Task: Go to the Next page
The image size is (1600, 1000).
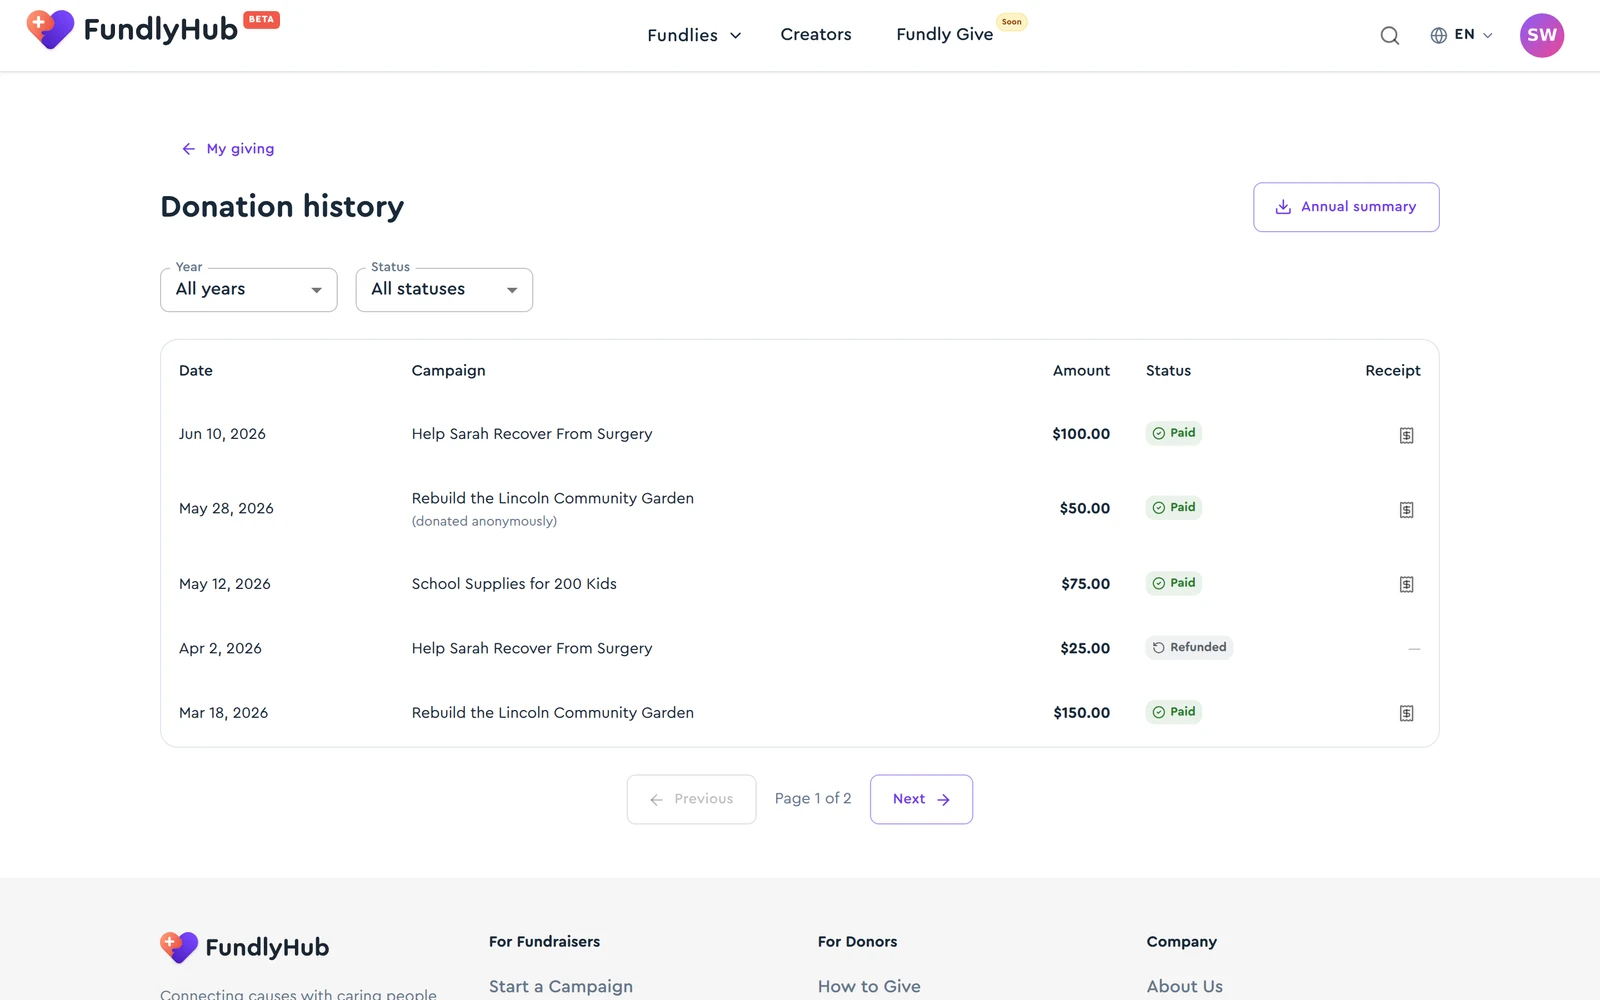Action: [921, 799]
